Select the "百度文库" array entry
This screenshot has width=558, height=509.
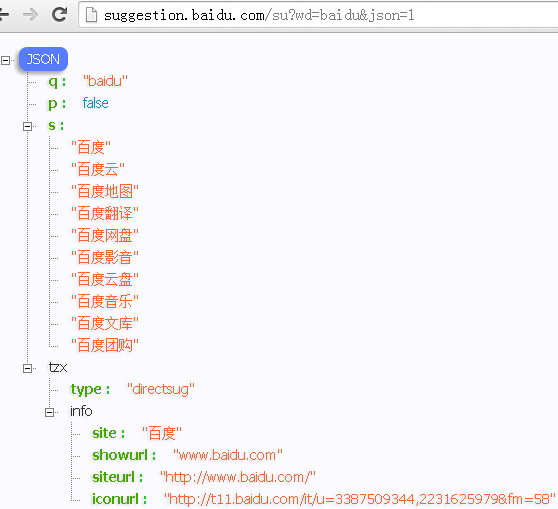pyautogui.click(x=105, y=324)
